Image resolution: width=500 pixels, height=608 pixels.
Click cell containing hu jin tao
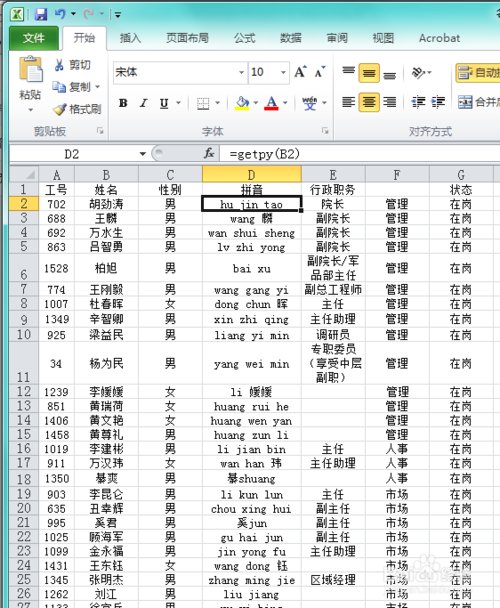(x=251, y=204)
